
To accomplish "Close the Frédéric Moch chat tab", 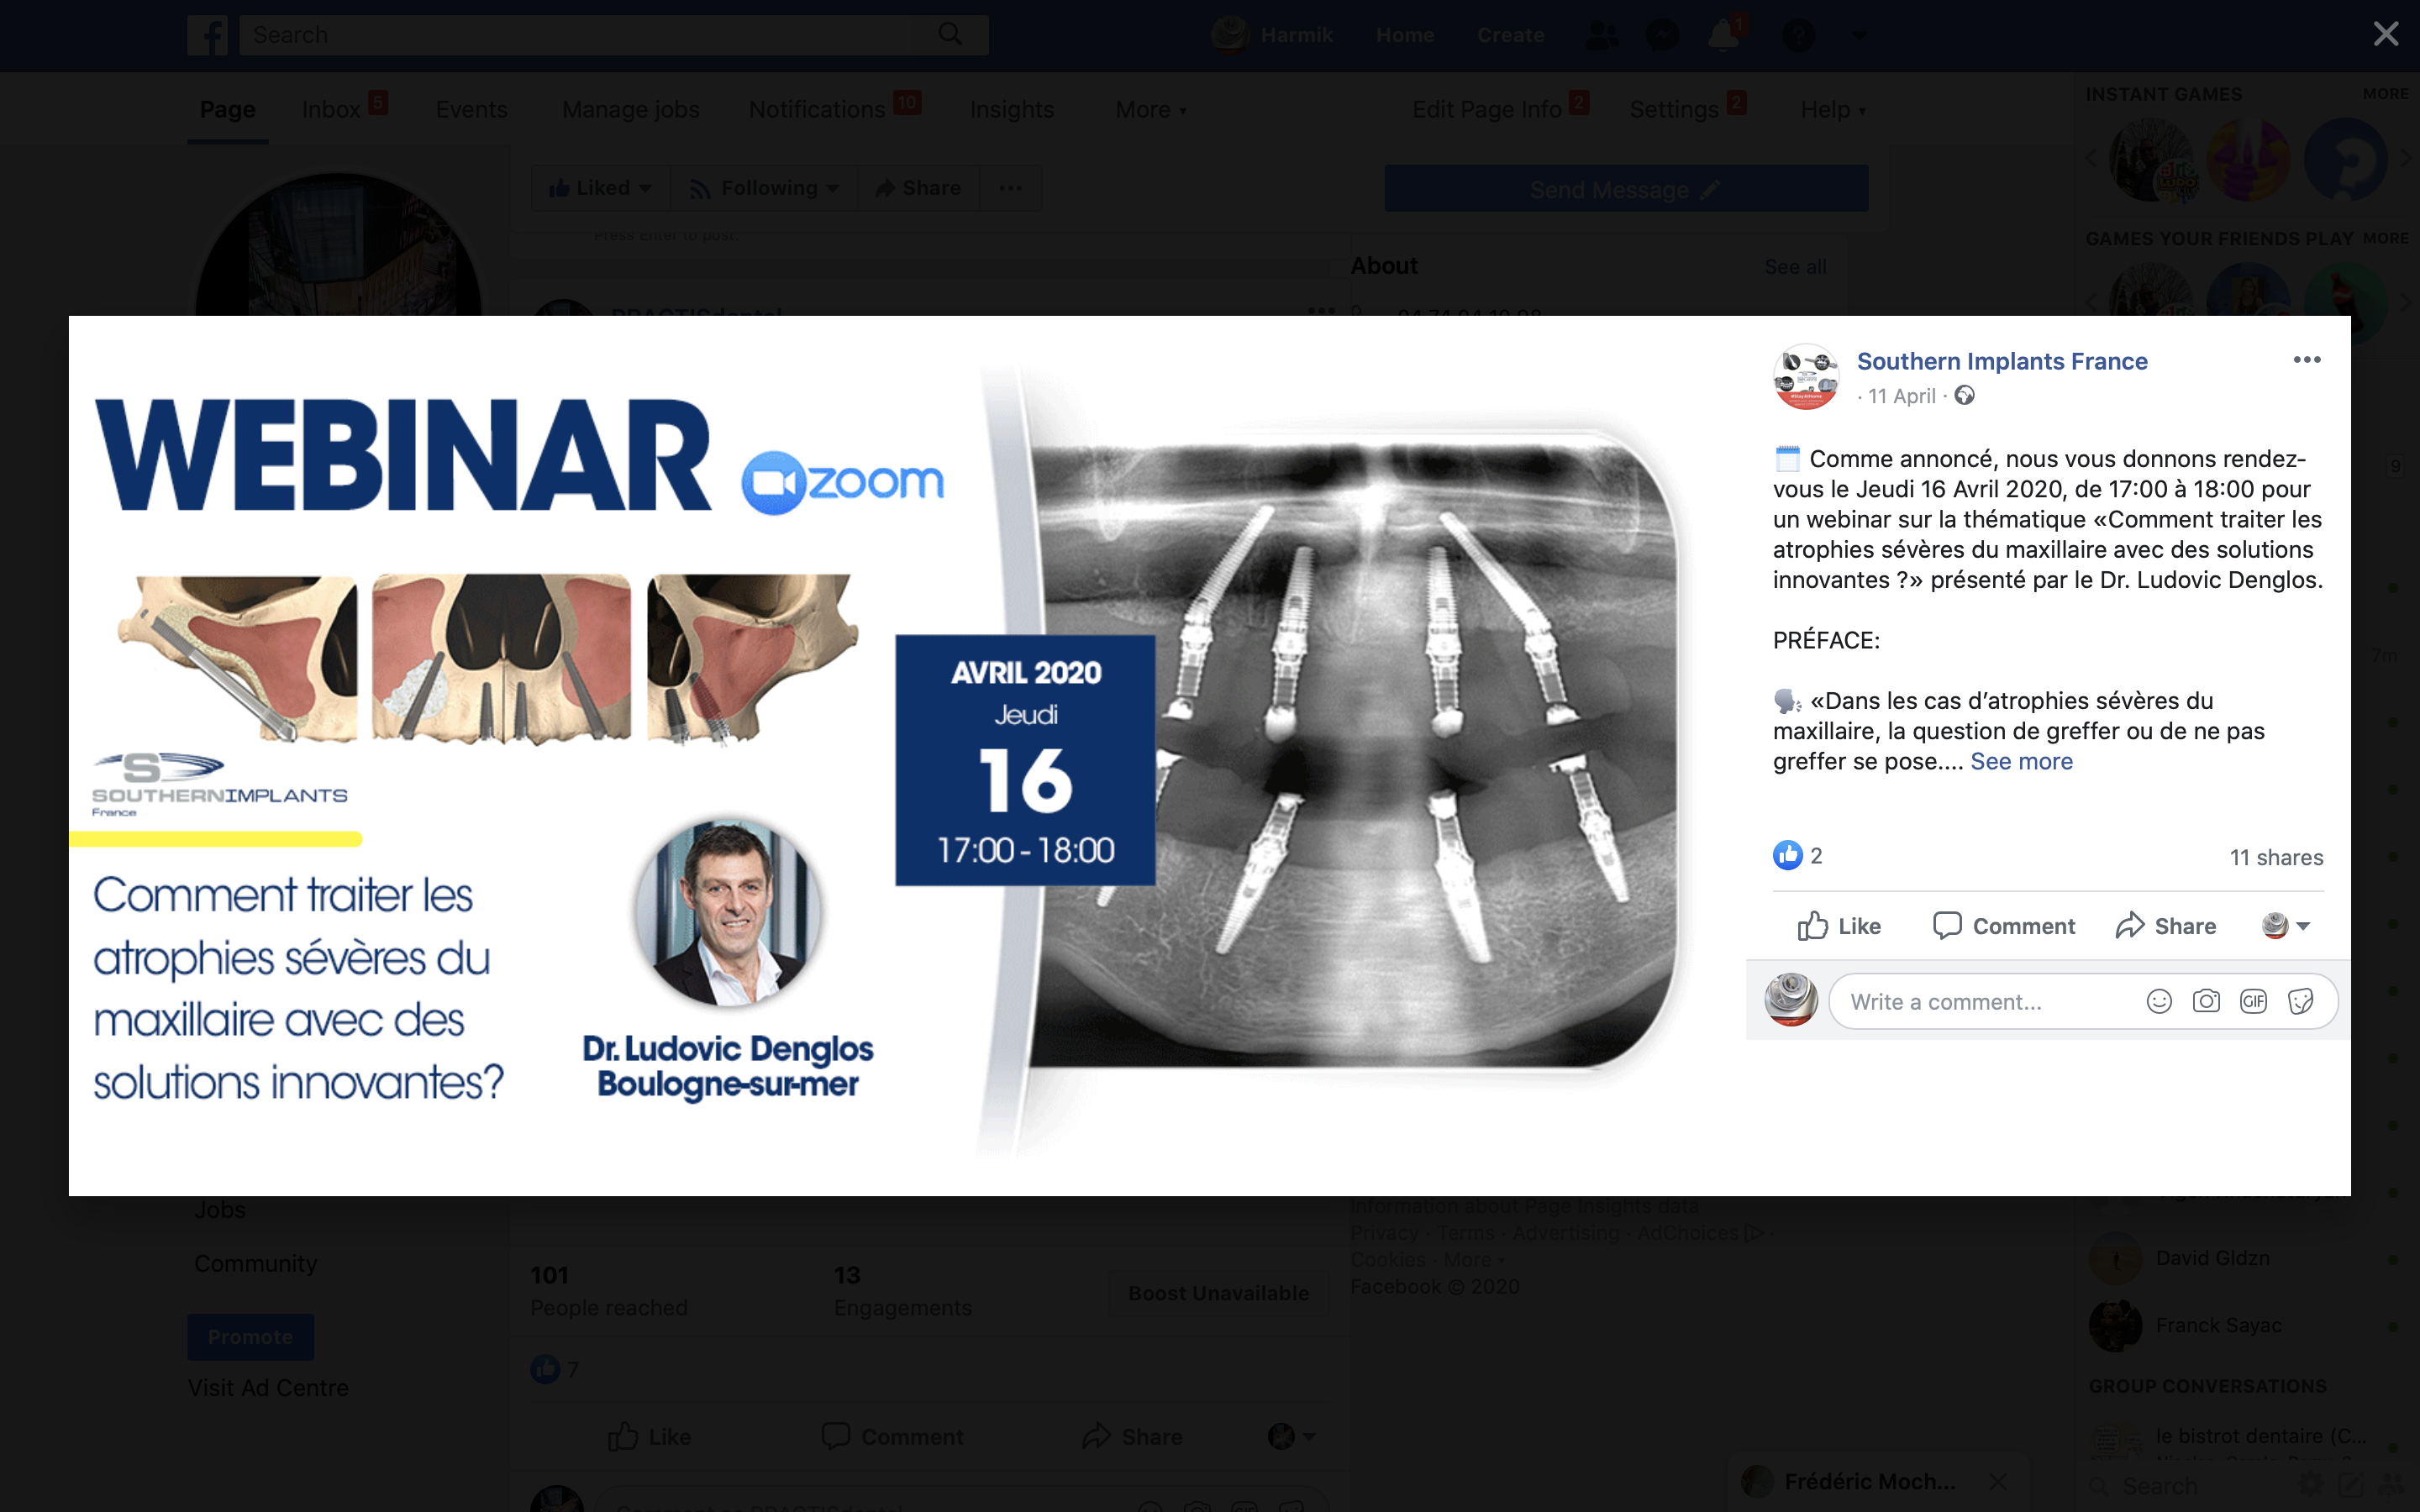I will [x=1997, y=1481].
